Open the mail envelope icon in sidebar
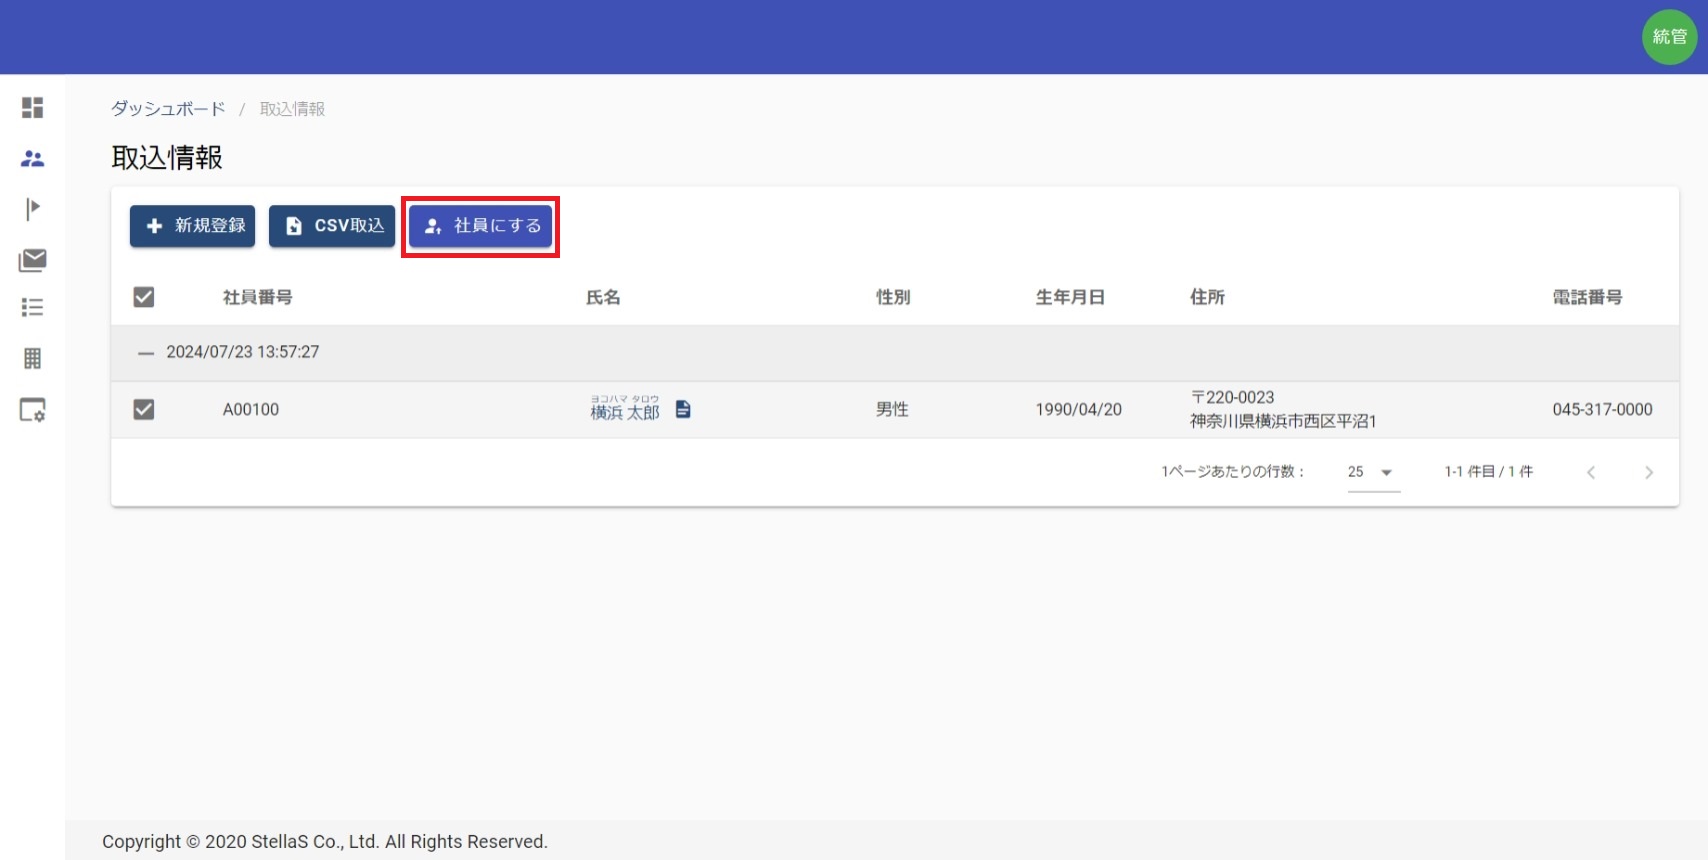This screenshot has height=860, width=1708. point(32,260)
